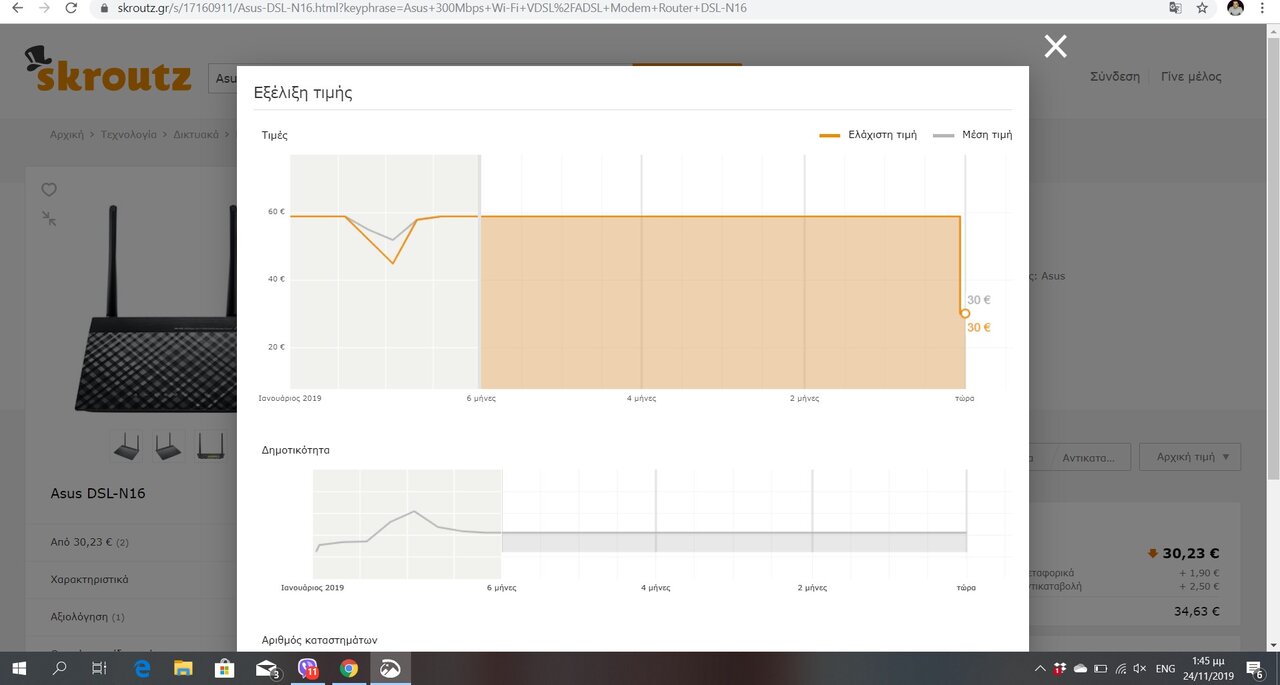Click the 2 μήνες marker on price chart

click(x=804, y=398)
